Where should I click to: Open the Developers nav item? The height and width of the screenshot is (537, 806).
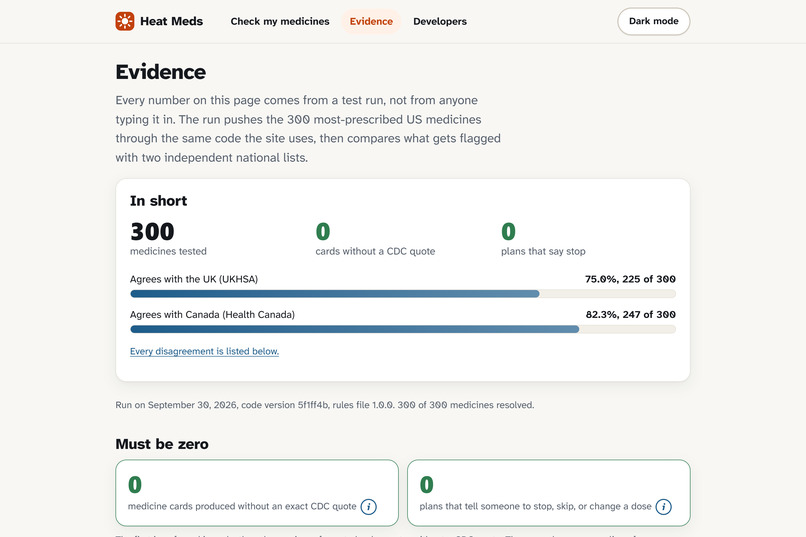point(440,22)
